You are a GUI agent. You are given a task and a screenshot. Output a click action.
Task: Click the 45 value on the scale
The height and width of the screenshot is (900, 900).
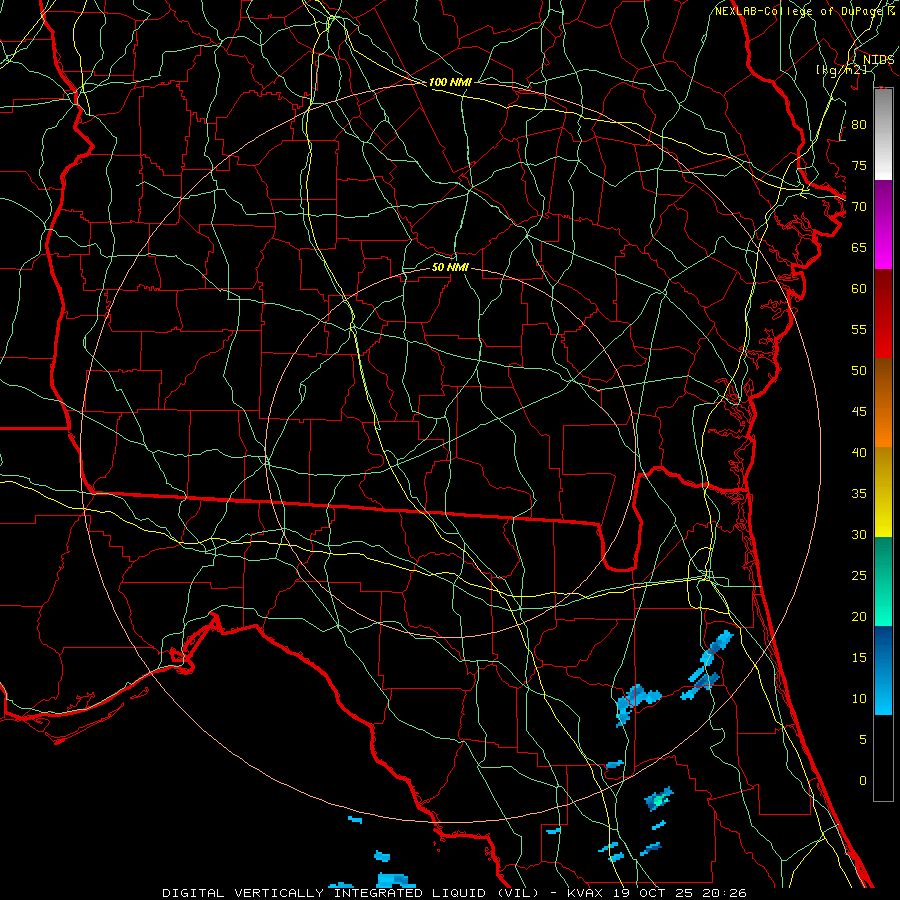click(x=859, y=412)
